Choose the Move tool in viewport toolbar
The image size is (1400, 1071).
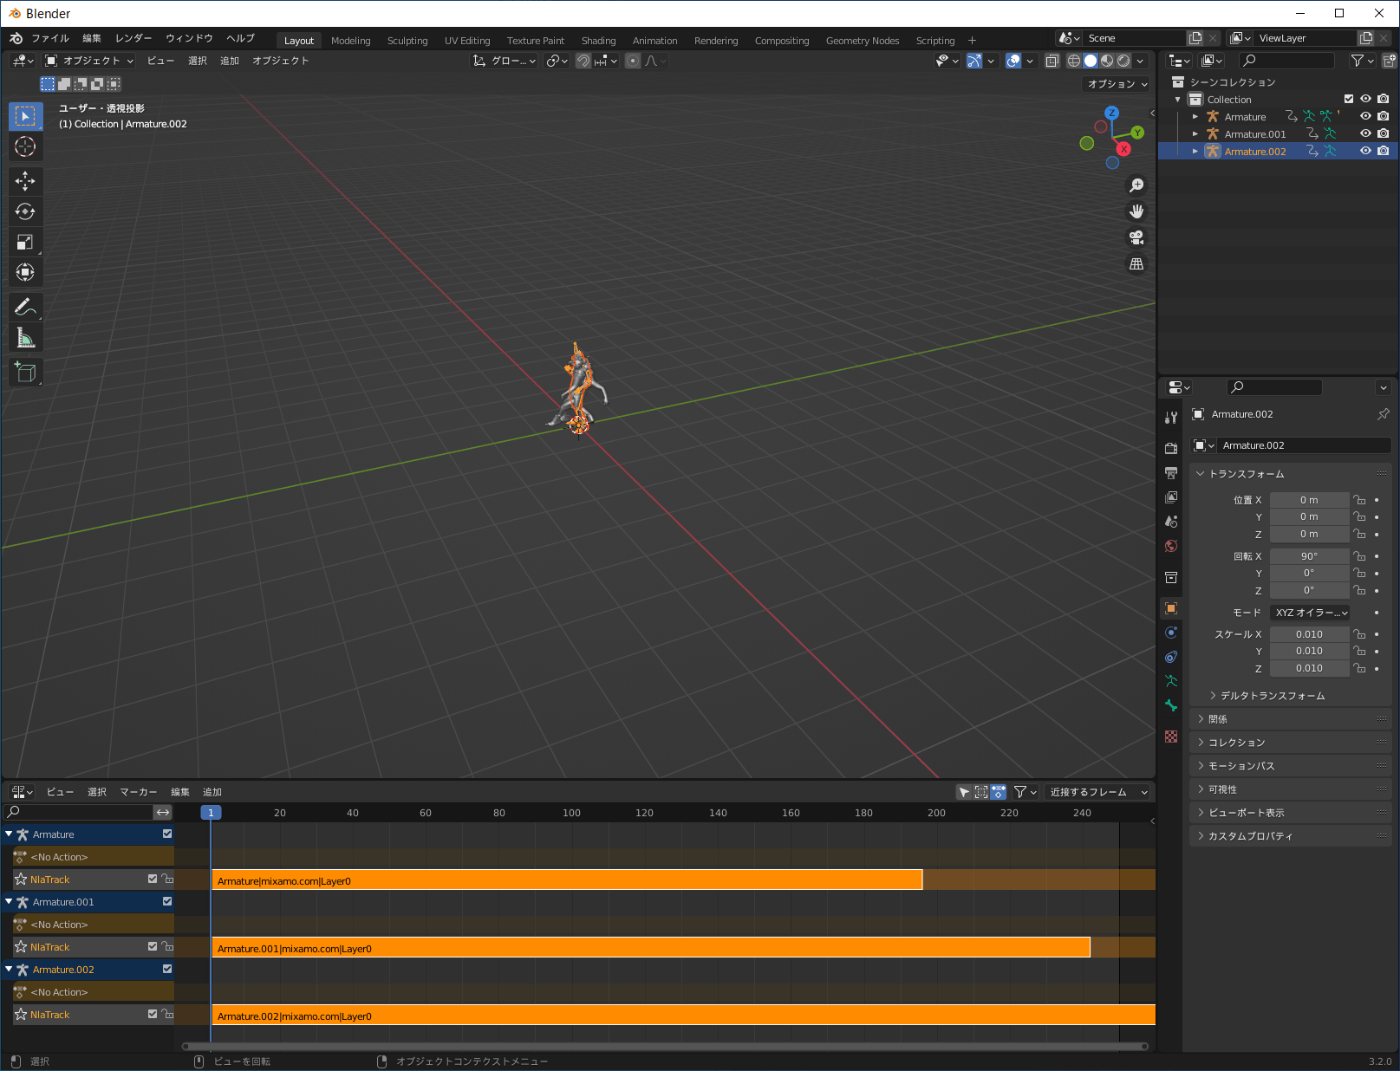pyautogui.click(x=25, y=181)
